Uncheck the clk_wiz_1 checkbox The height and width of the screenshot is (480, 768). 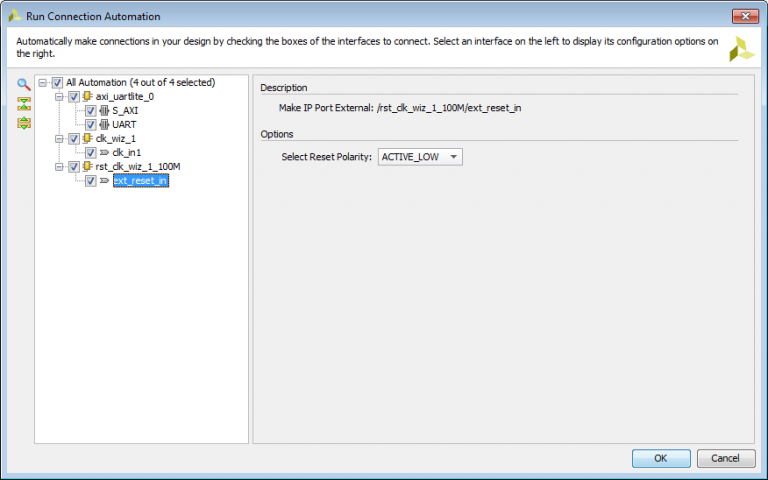pyautogui.click(x=74, y=139)
